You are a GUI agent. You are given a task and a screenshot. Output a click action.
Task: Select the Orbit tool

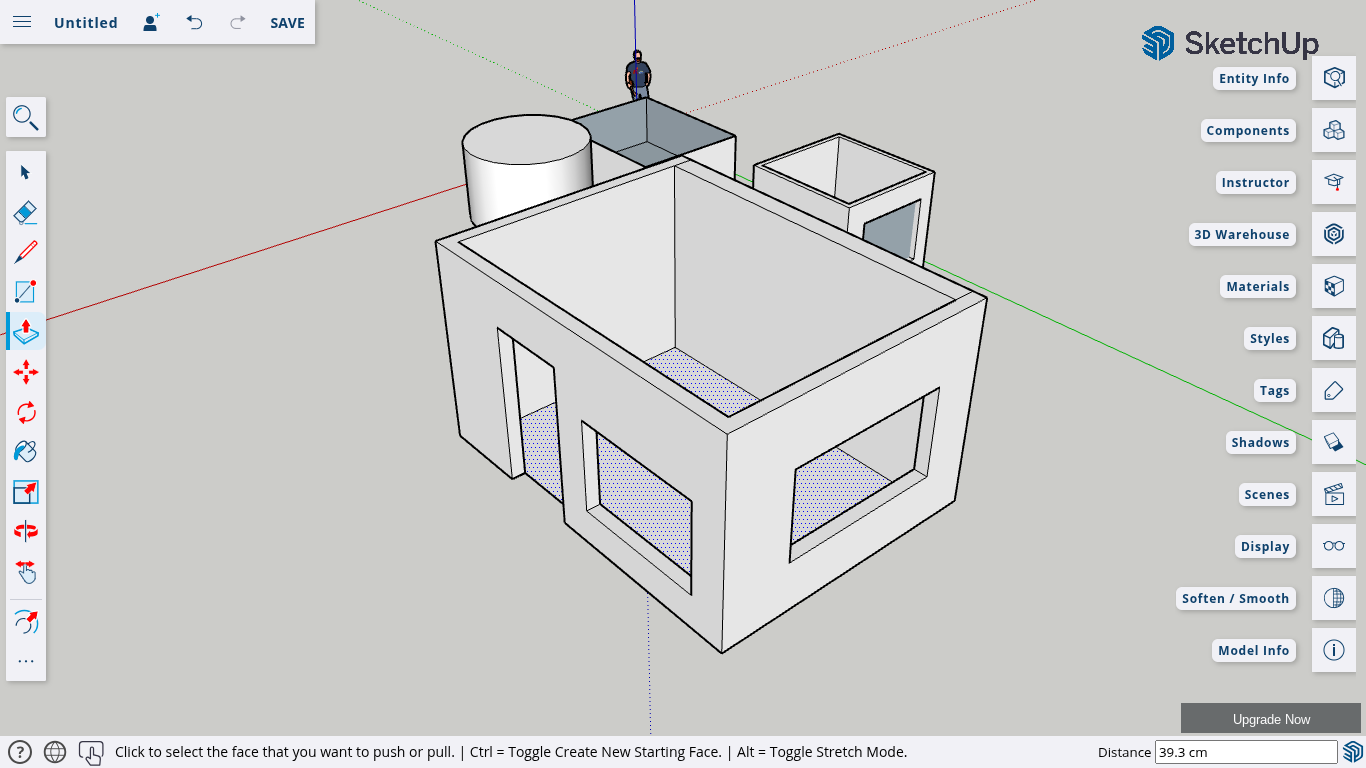tap(26, 532)
